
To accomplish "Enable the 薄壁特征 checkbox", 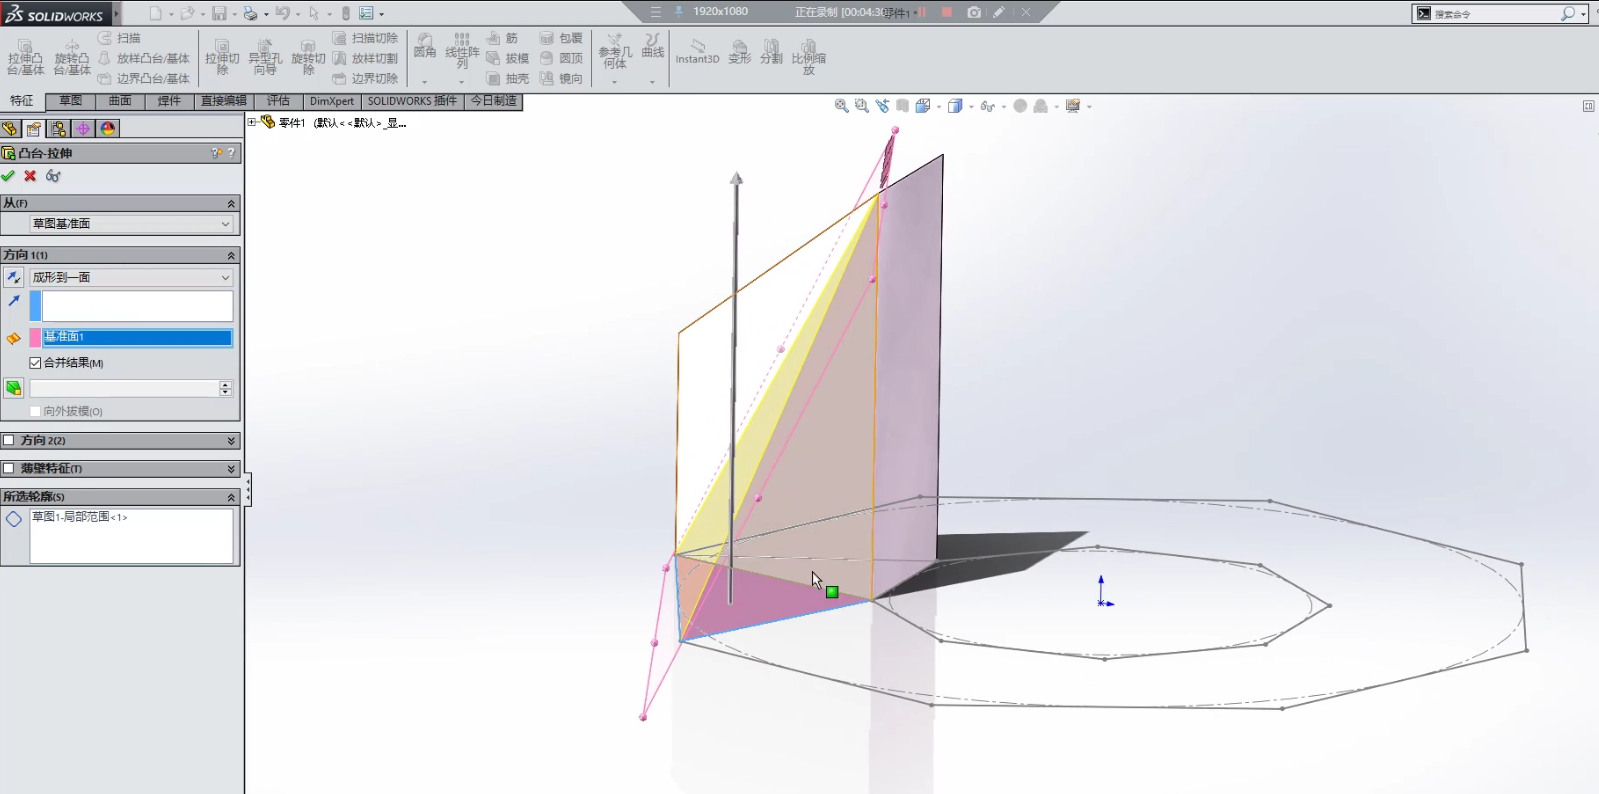I will (9, 468).
